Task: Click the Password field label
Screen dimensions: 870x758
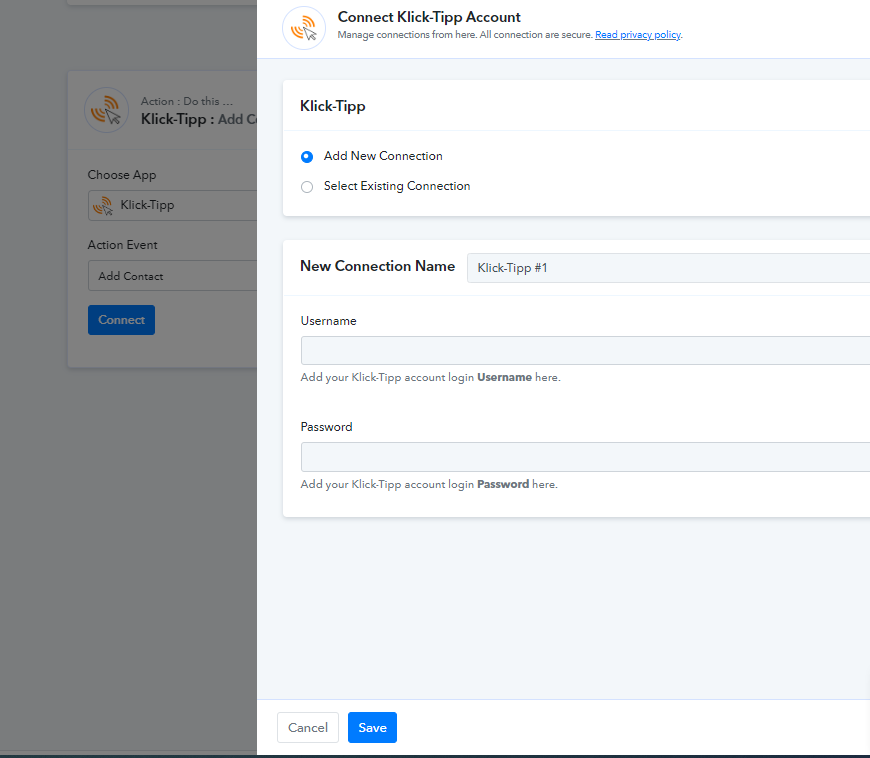Action: coord(326,427)
